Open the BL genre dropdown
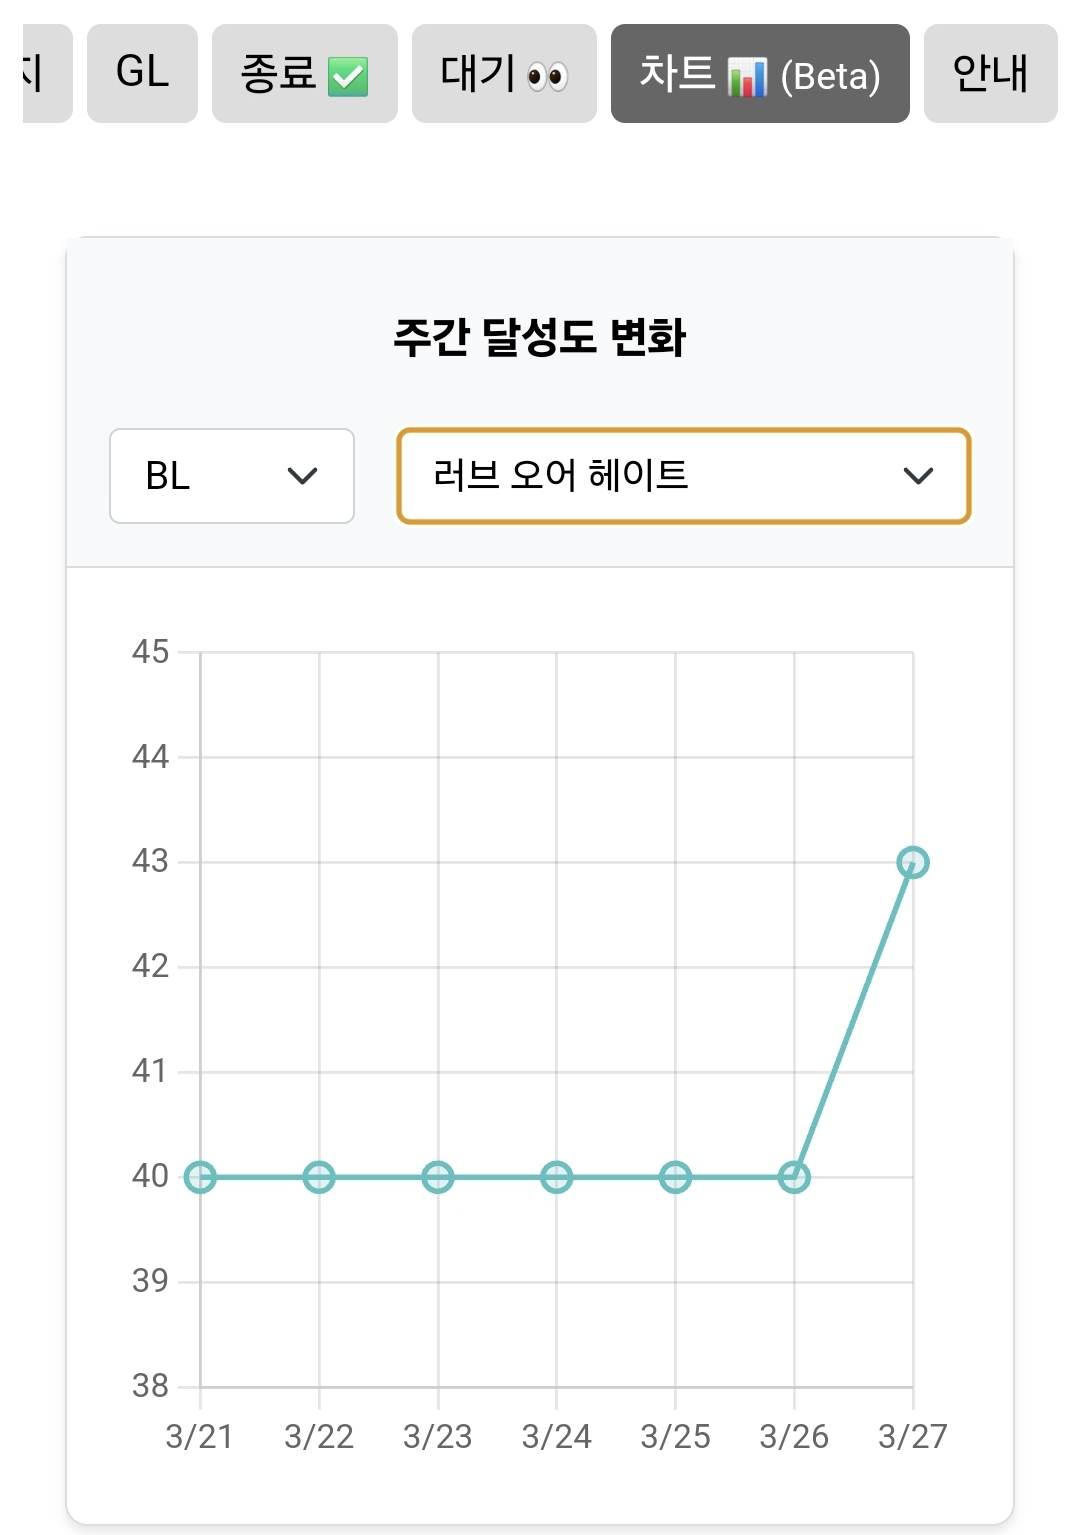Image resolution: width=1080 pixels, height=1535 pixels. click(231, 476)
